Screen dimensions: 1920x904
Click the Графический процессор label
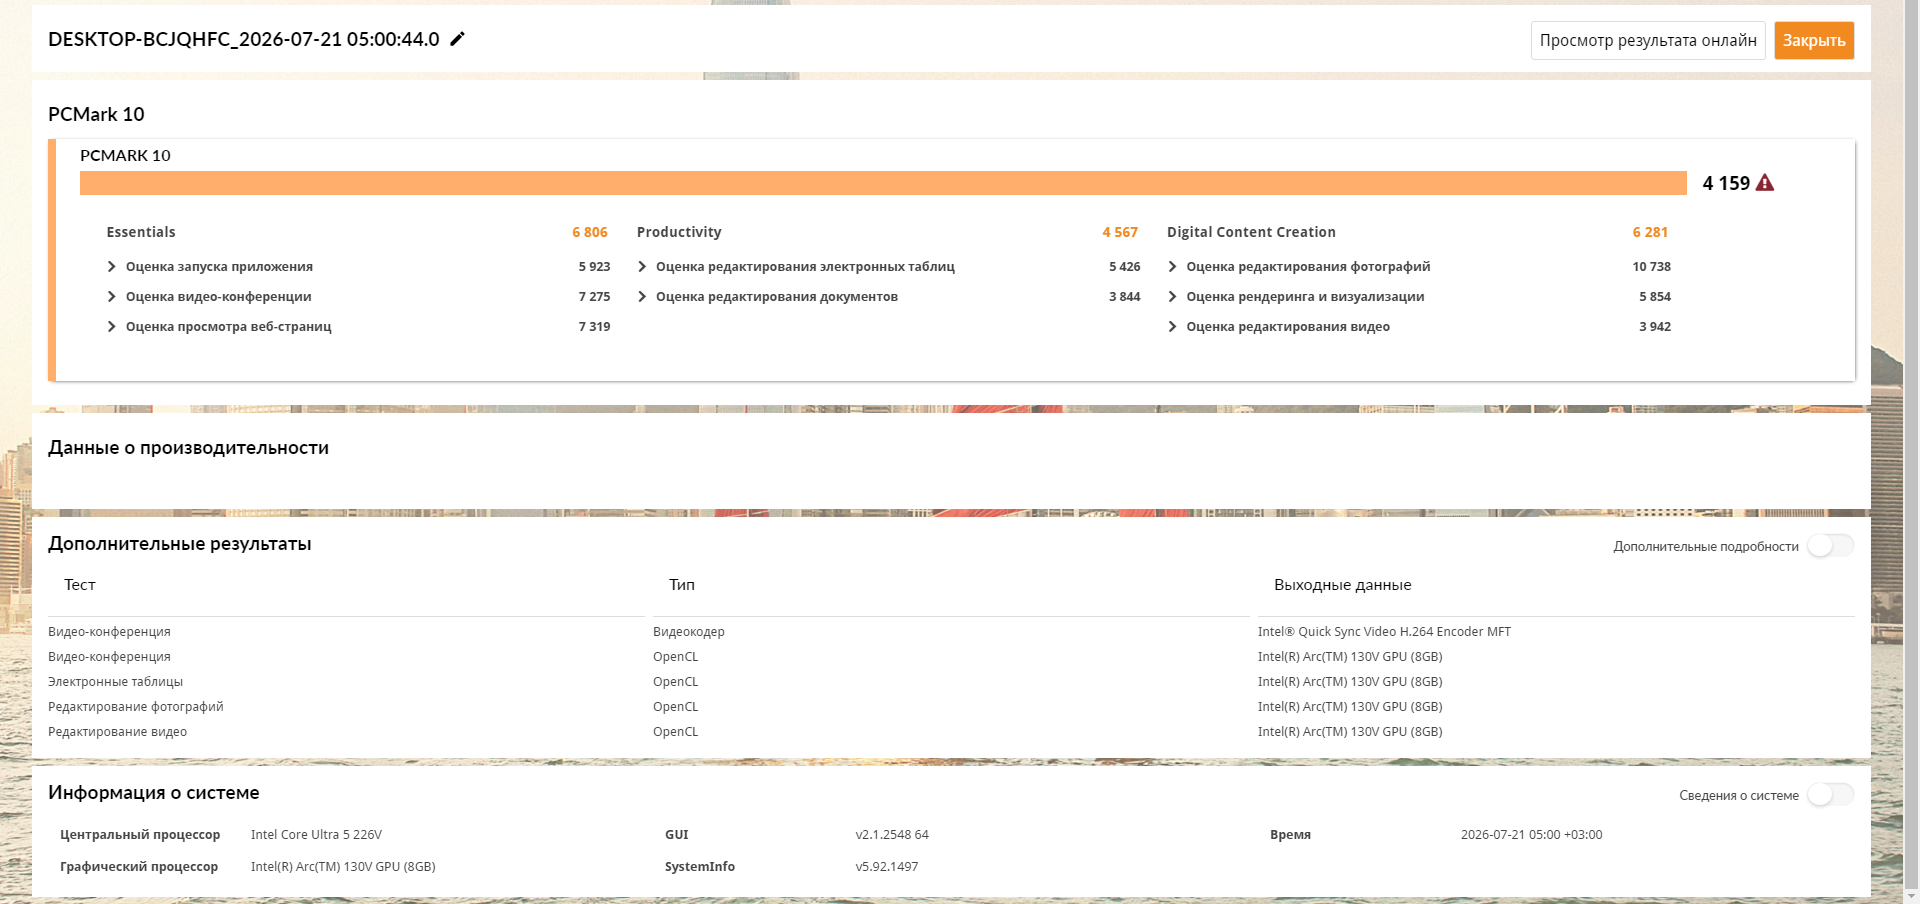(x=139, y=867)
